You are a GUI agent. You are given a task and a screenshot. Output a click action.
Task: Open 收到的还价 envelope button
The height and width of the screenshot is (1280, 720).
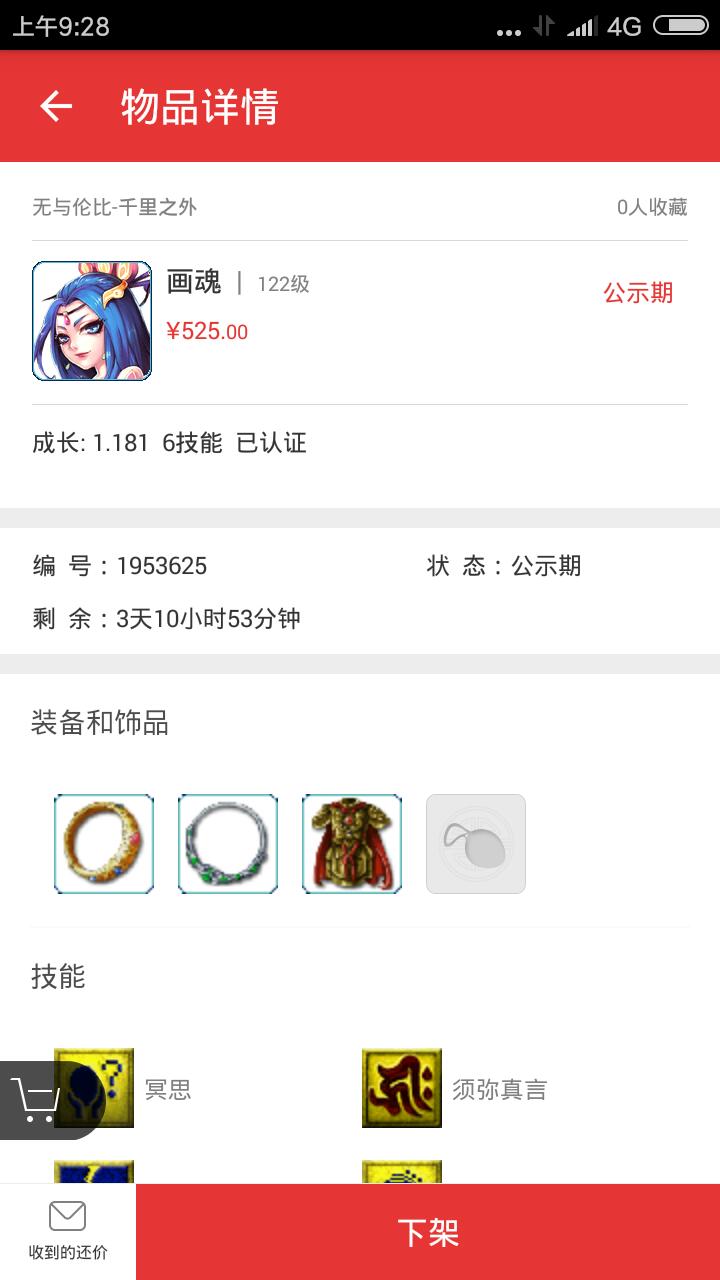click(68, 1232)
